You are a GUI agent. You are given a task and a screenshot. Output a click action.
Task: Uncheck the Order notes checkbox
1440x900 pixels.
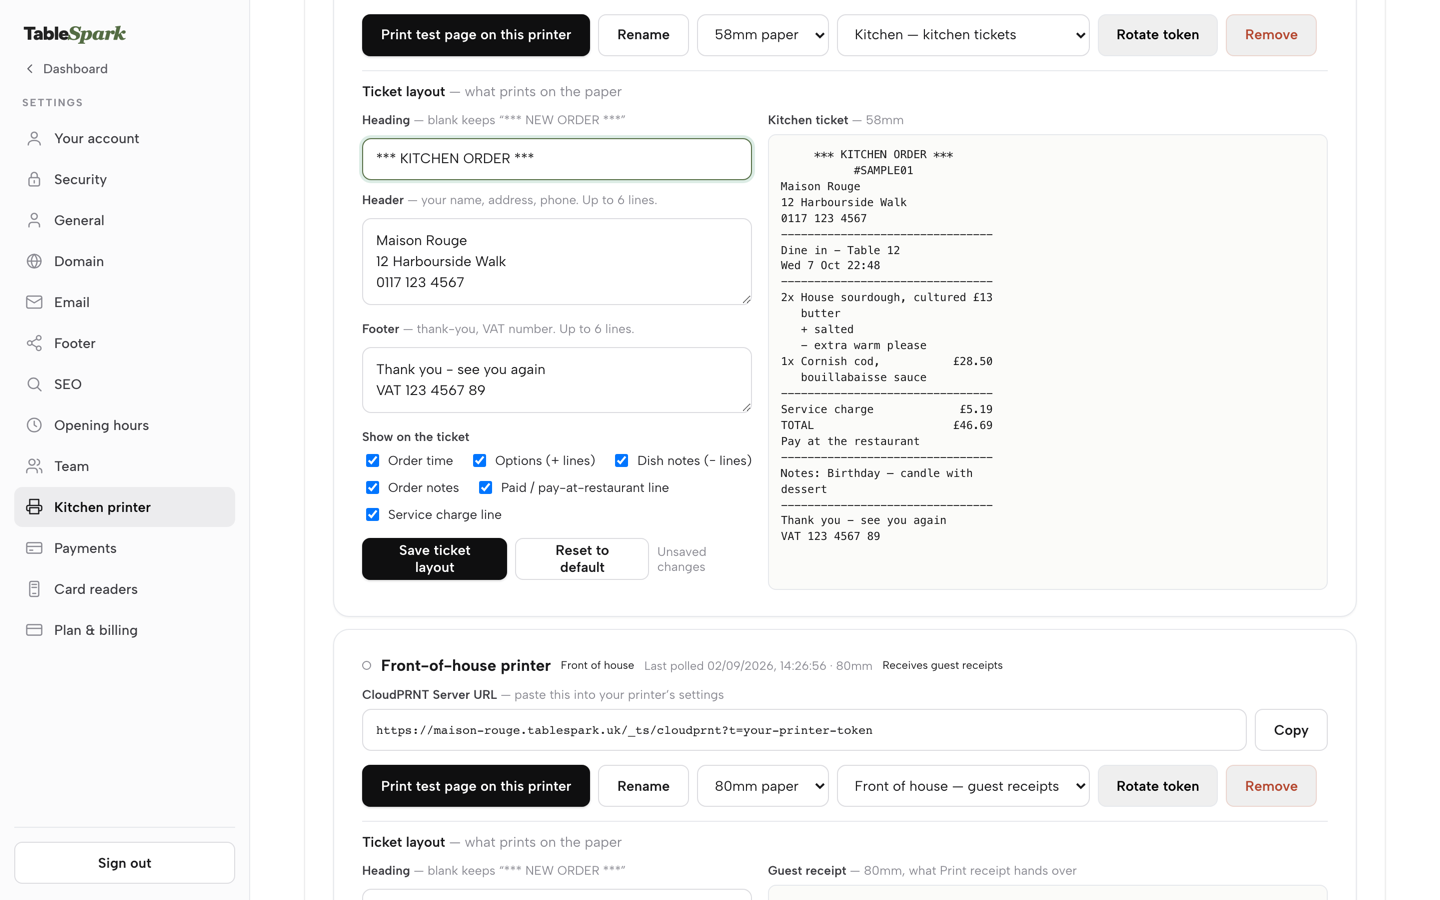point(372,488)
